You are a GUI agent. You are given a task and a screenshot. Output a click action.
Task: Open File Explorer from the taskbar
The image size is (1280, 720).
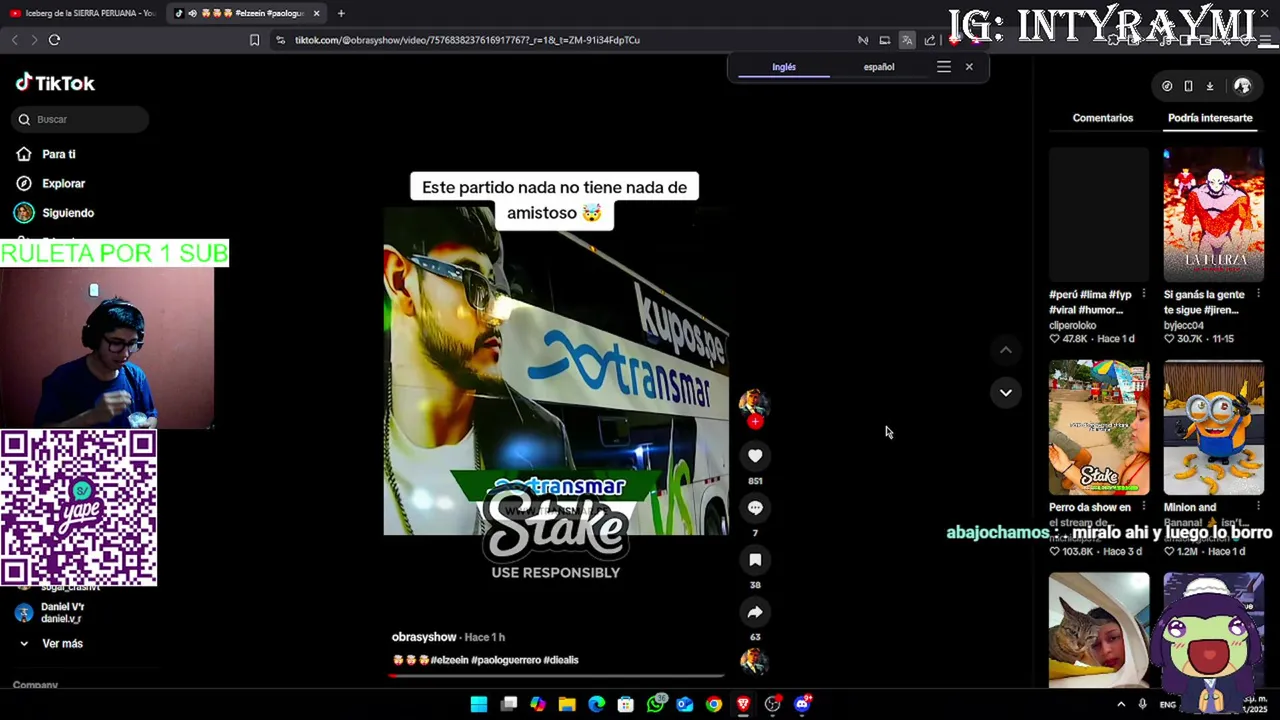click(567, 704)
